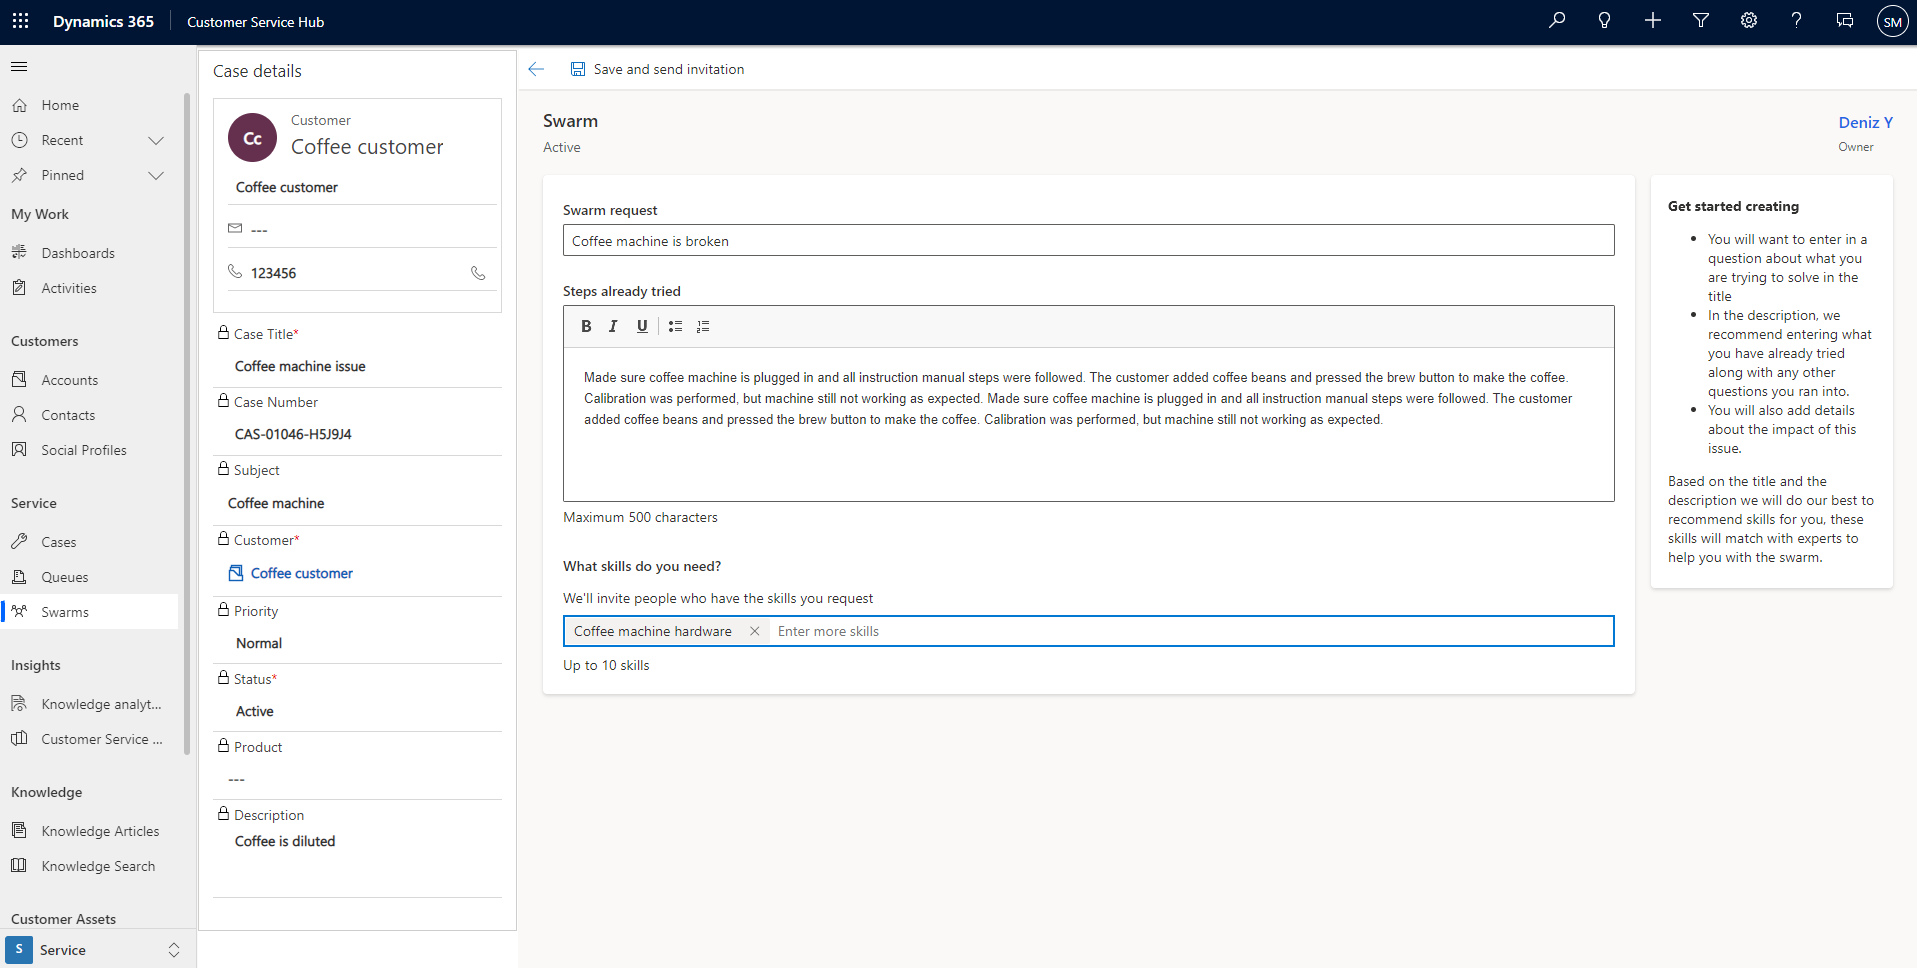Expand the Pinned section chevron
The height and width of the screenshot is (968, 1917).
(x=156, y=175)
